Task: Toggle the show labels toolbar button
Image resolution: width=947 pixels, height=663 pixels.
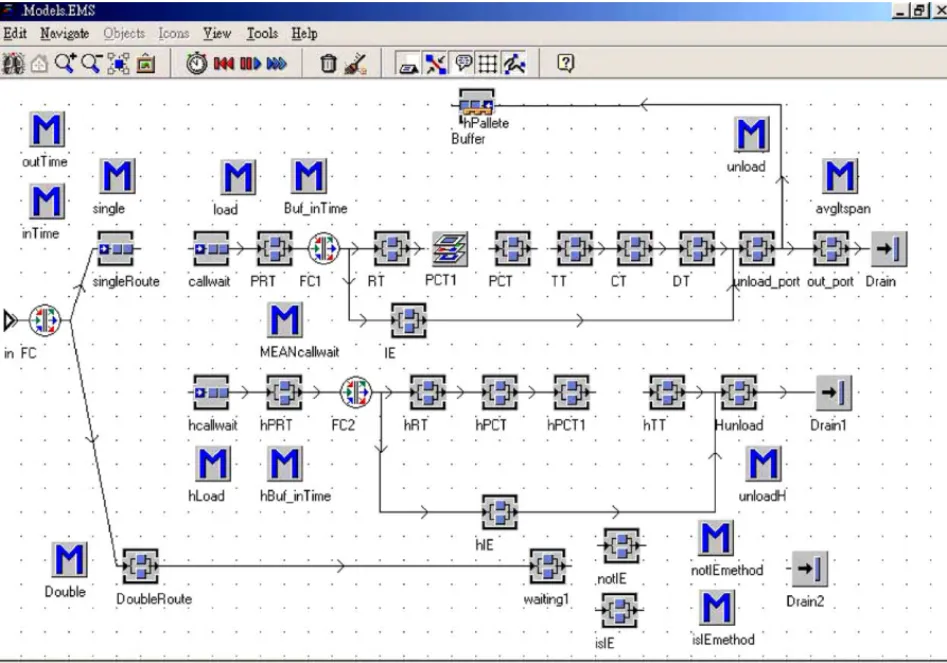Action: tap(409, 63)
